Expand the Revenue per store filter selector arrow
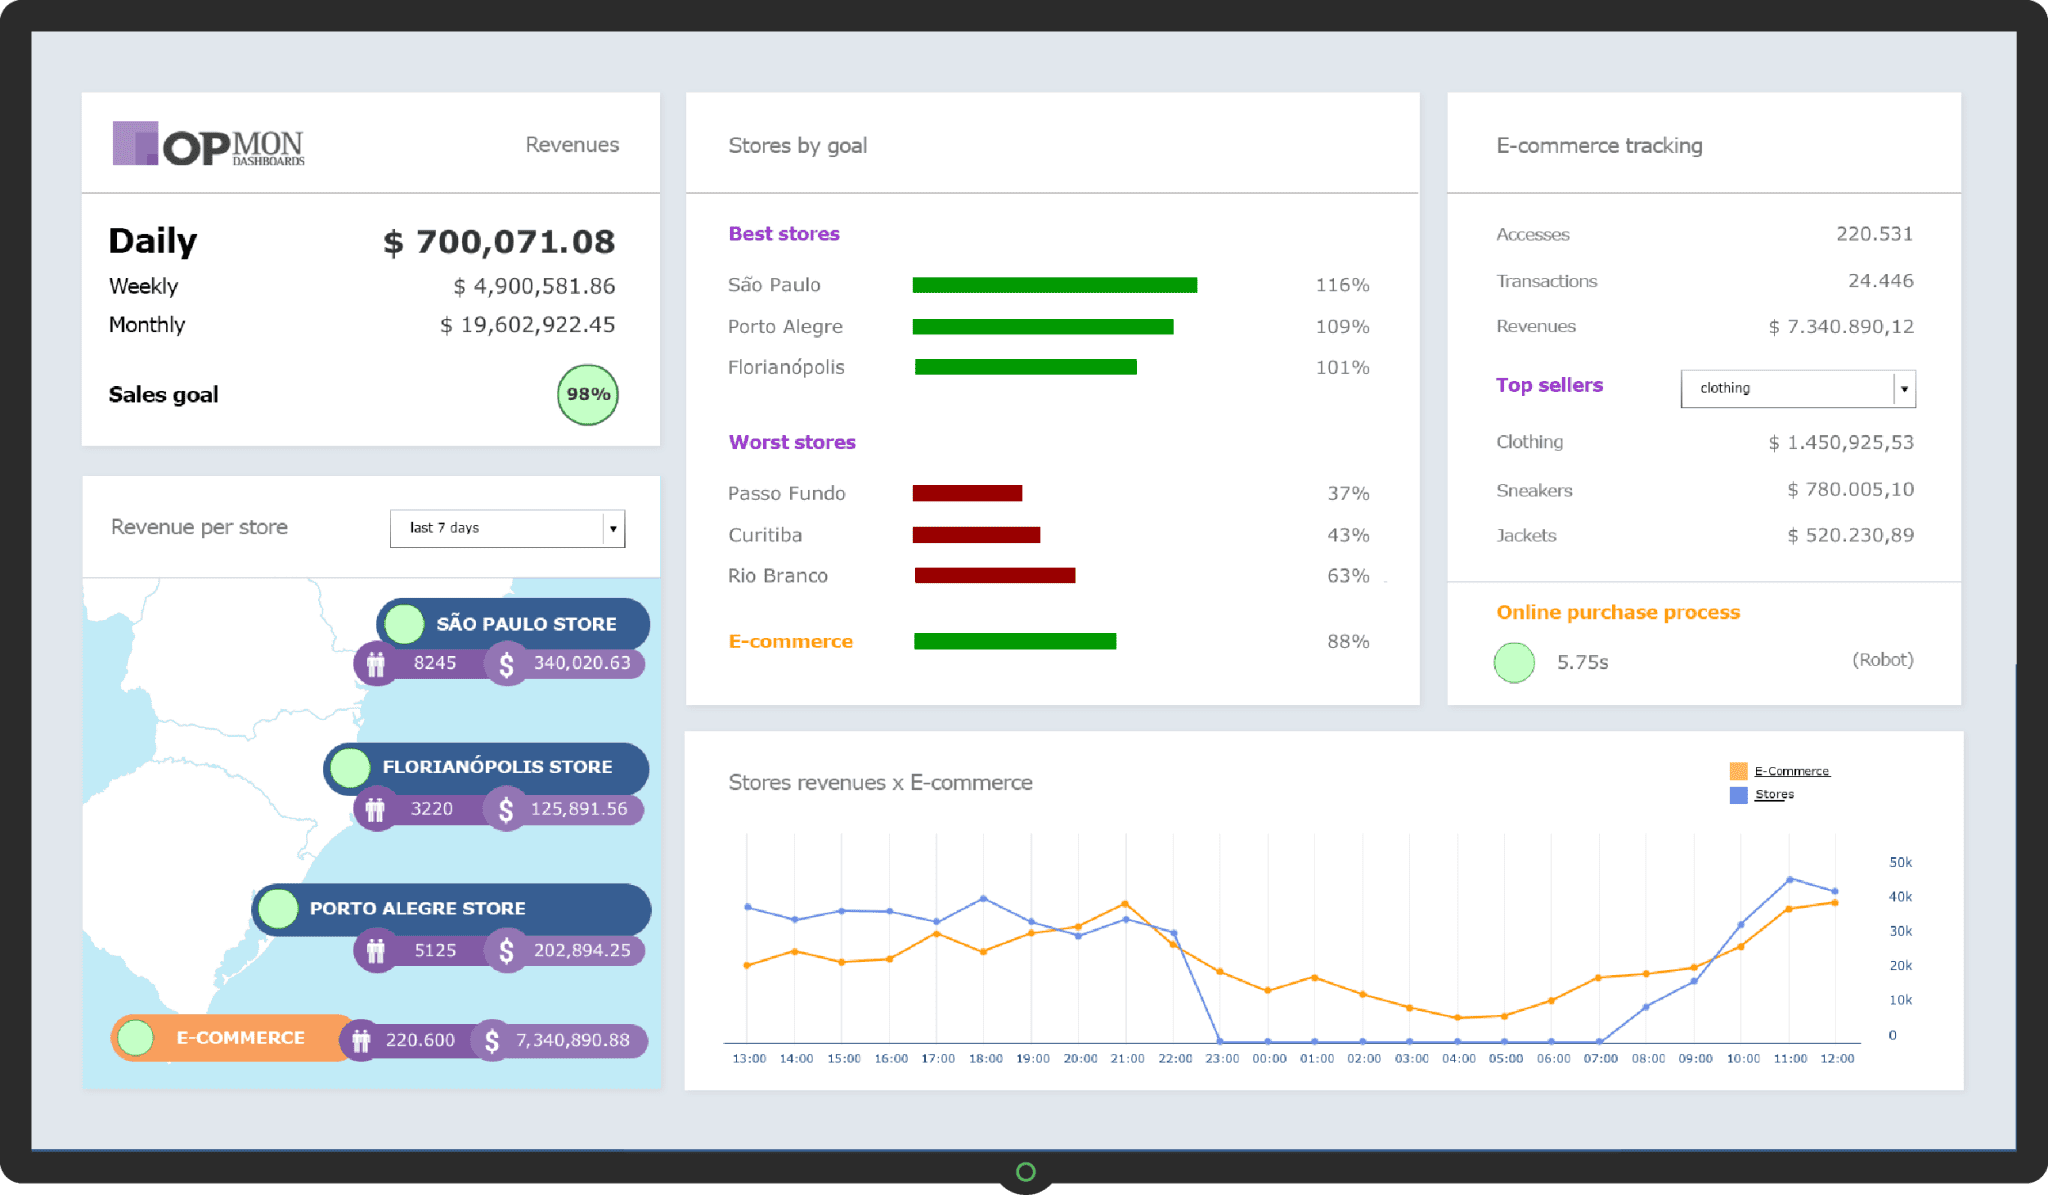This screenshot has height=1195, width=2048. pyautogui.click(x=613, y=528)
